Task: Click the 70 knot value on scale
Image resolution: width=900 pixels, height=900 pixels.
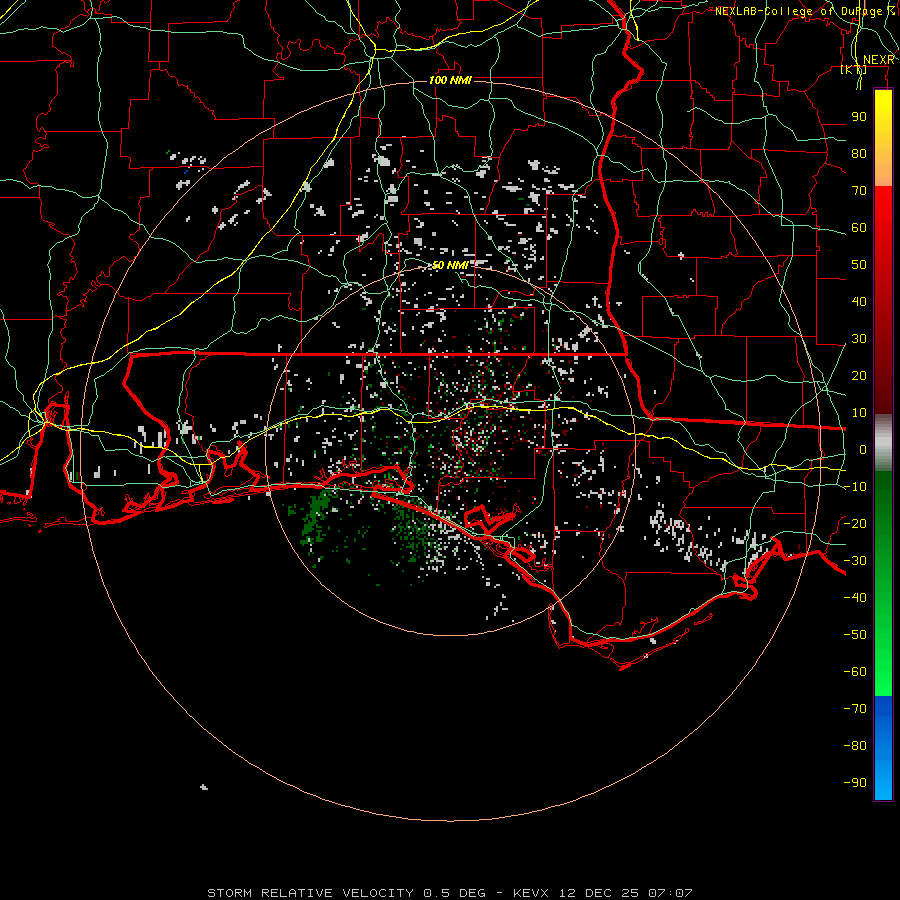Action: click(x=859, y=191)
